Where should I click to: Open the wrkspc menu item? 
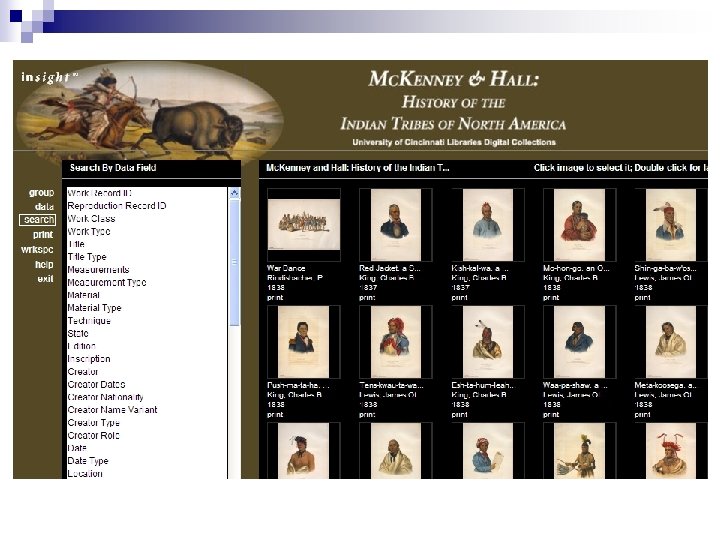(37, 250)
